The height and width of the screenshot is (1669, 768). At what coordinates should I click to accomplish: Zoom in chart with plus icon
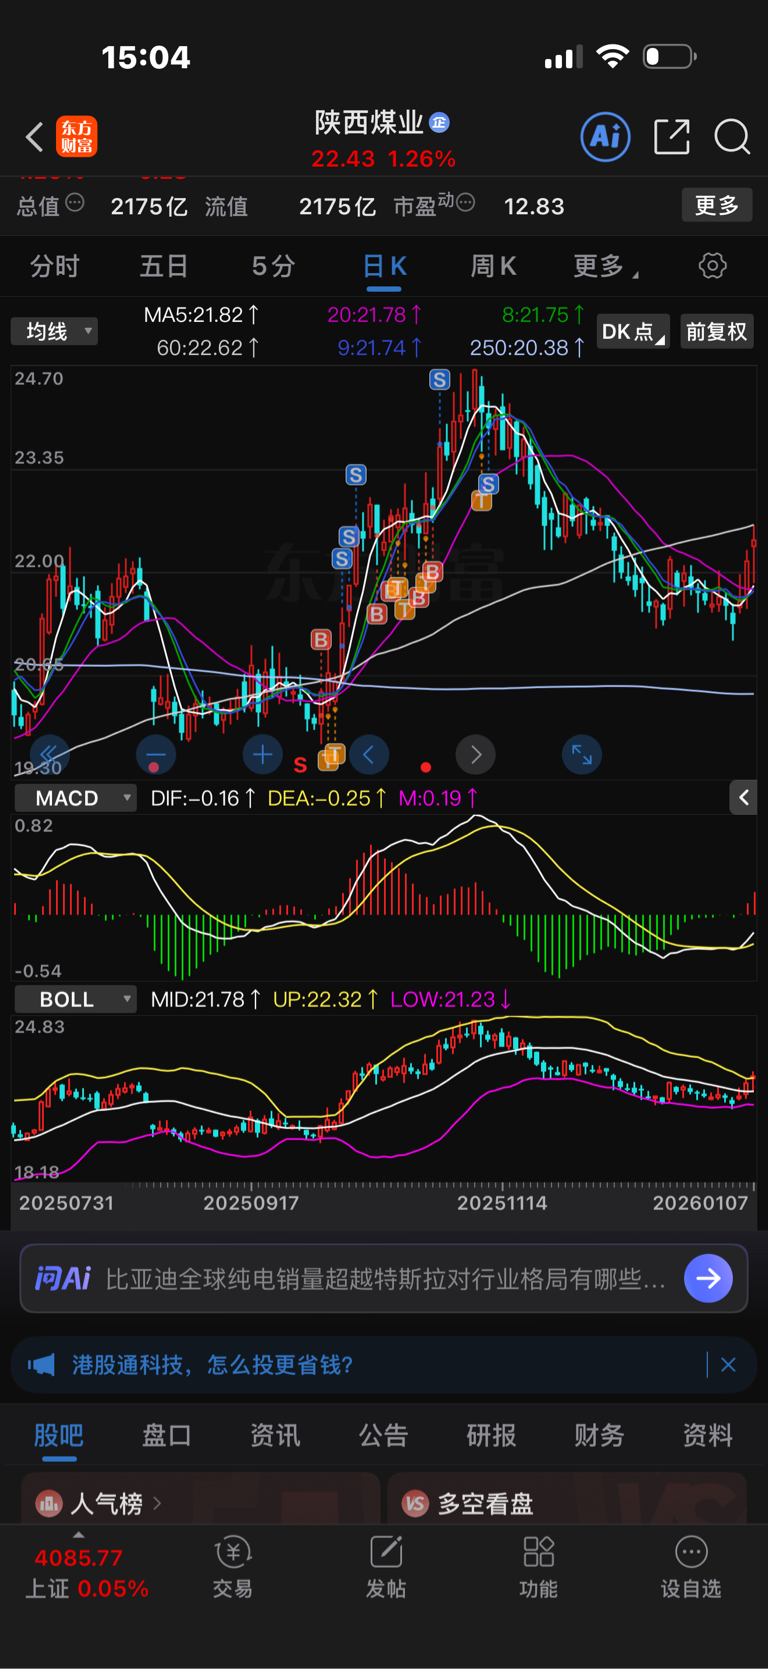click(263, 754)
